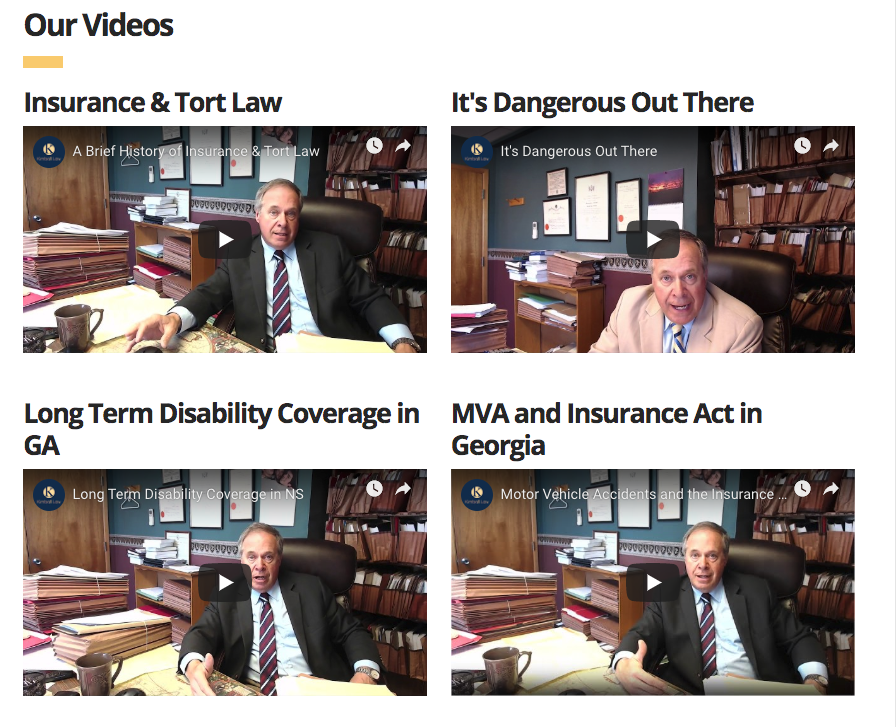
Task: Open 'A Brief History of Insurance & Tort Law' title link
Action: (195, 151)
